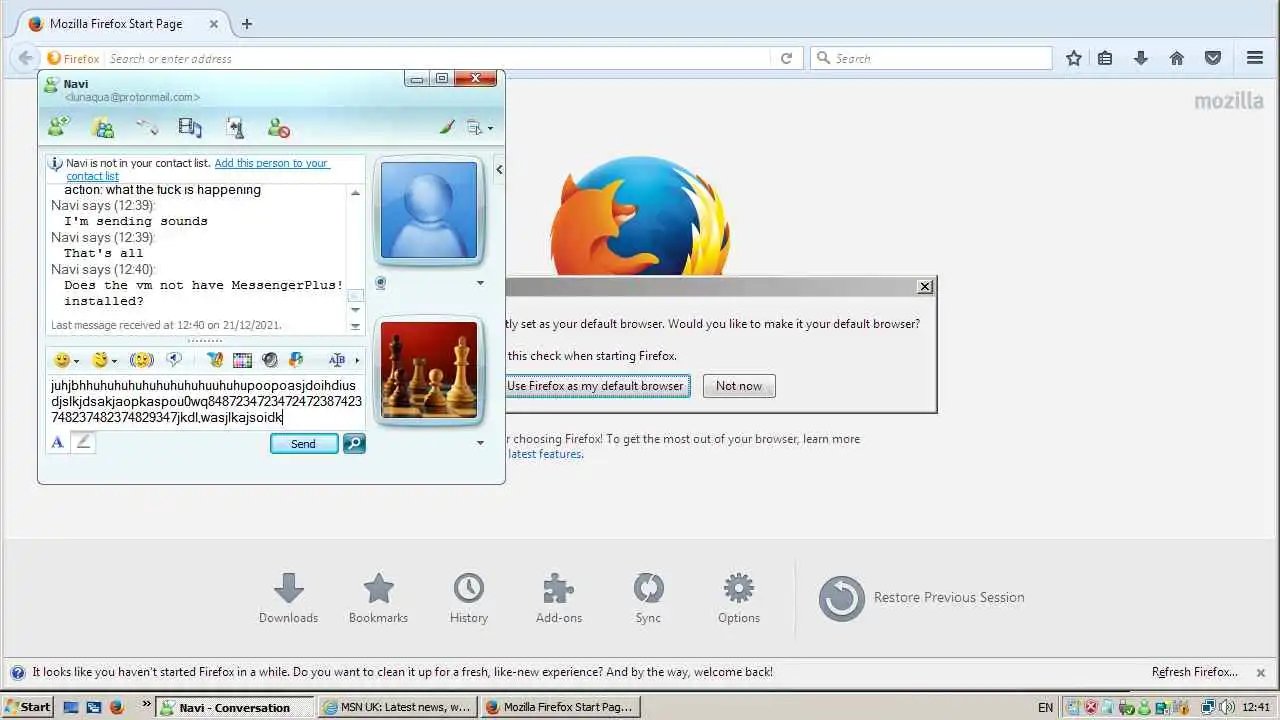Click the MSN butterfly activity icon
Image resolution: width=1280 pixels, height=720 pixels.
point(296,360)
